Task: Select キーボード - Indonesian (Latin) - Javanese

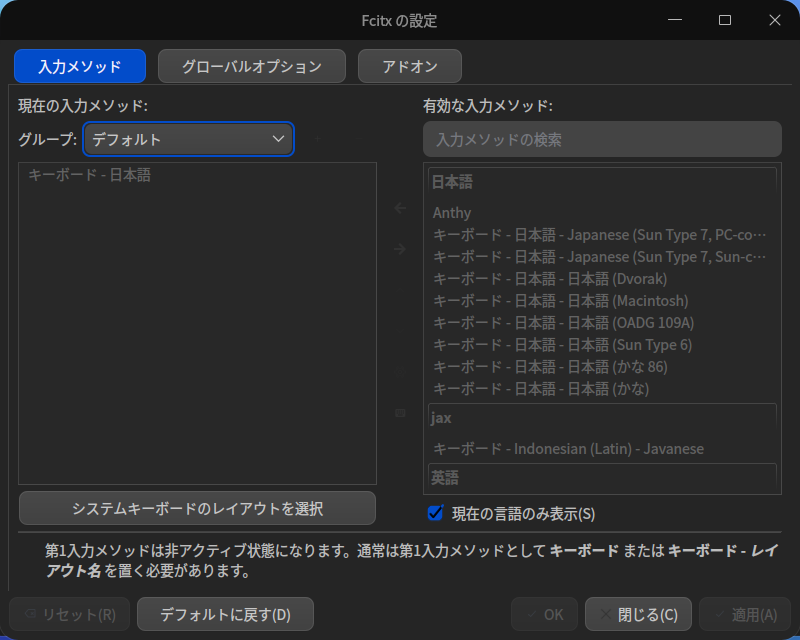Action: click(x=602, y=449)
